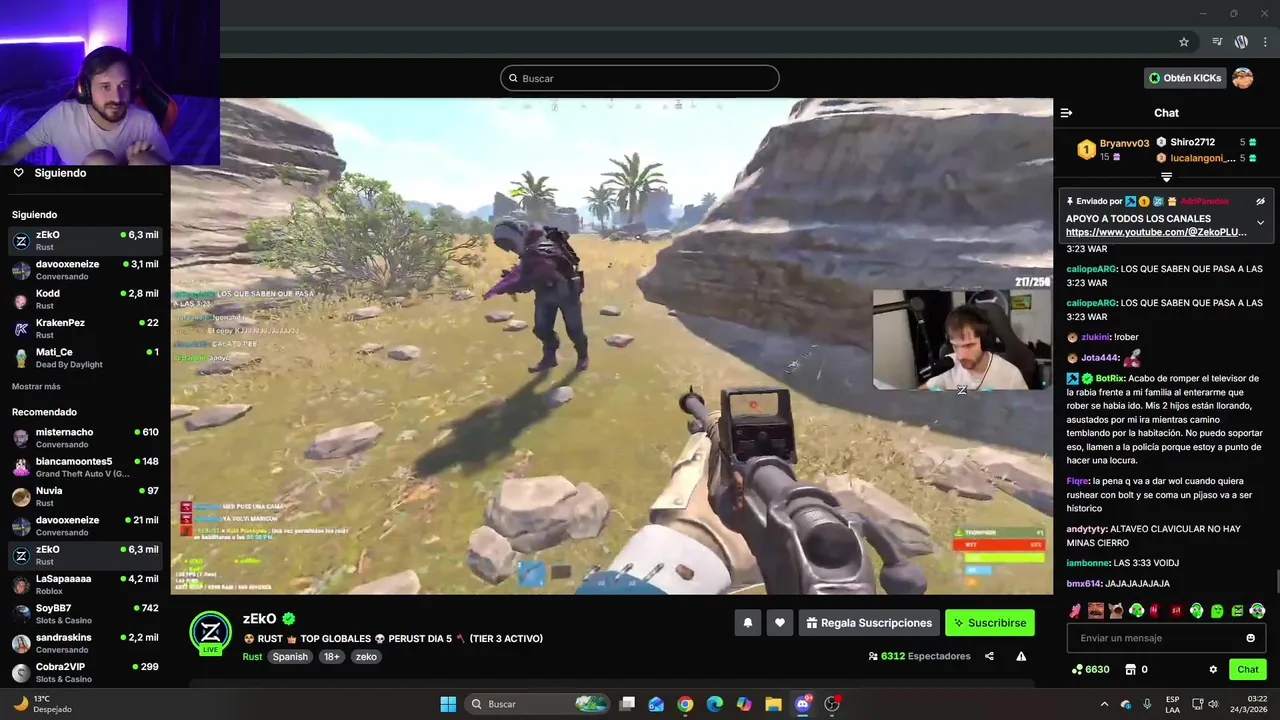Hide the pinned message with the crossed-eye icon
Viewport: 1280px width, 720px height.
(x=1260, y=201)
